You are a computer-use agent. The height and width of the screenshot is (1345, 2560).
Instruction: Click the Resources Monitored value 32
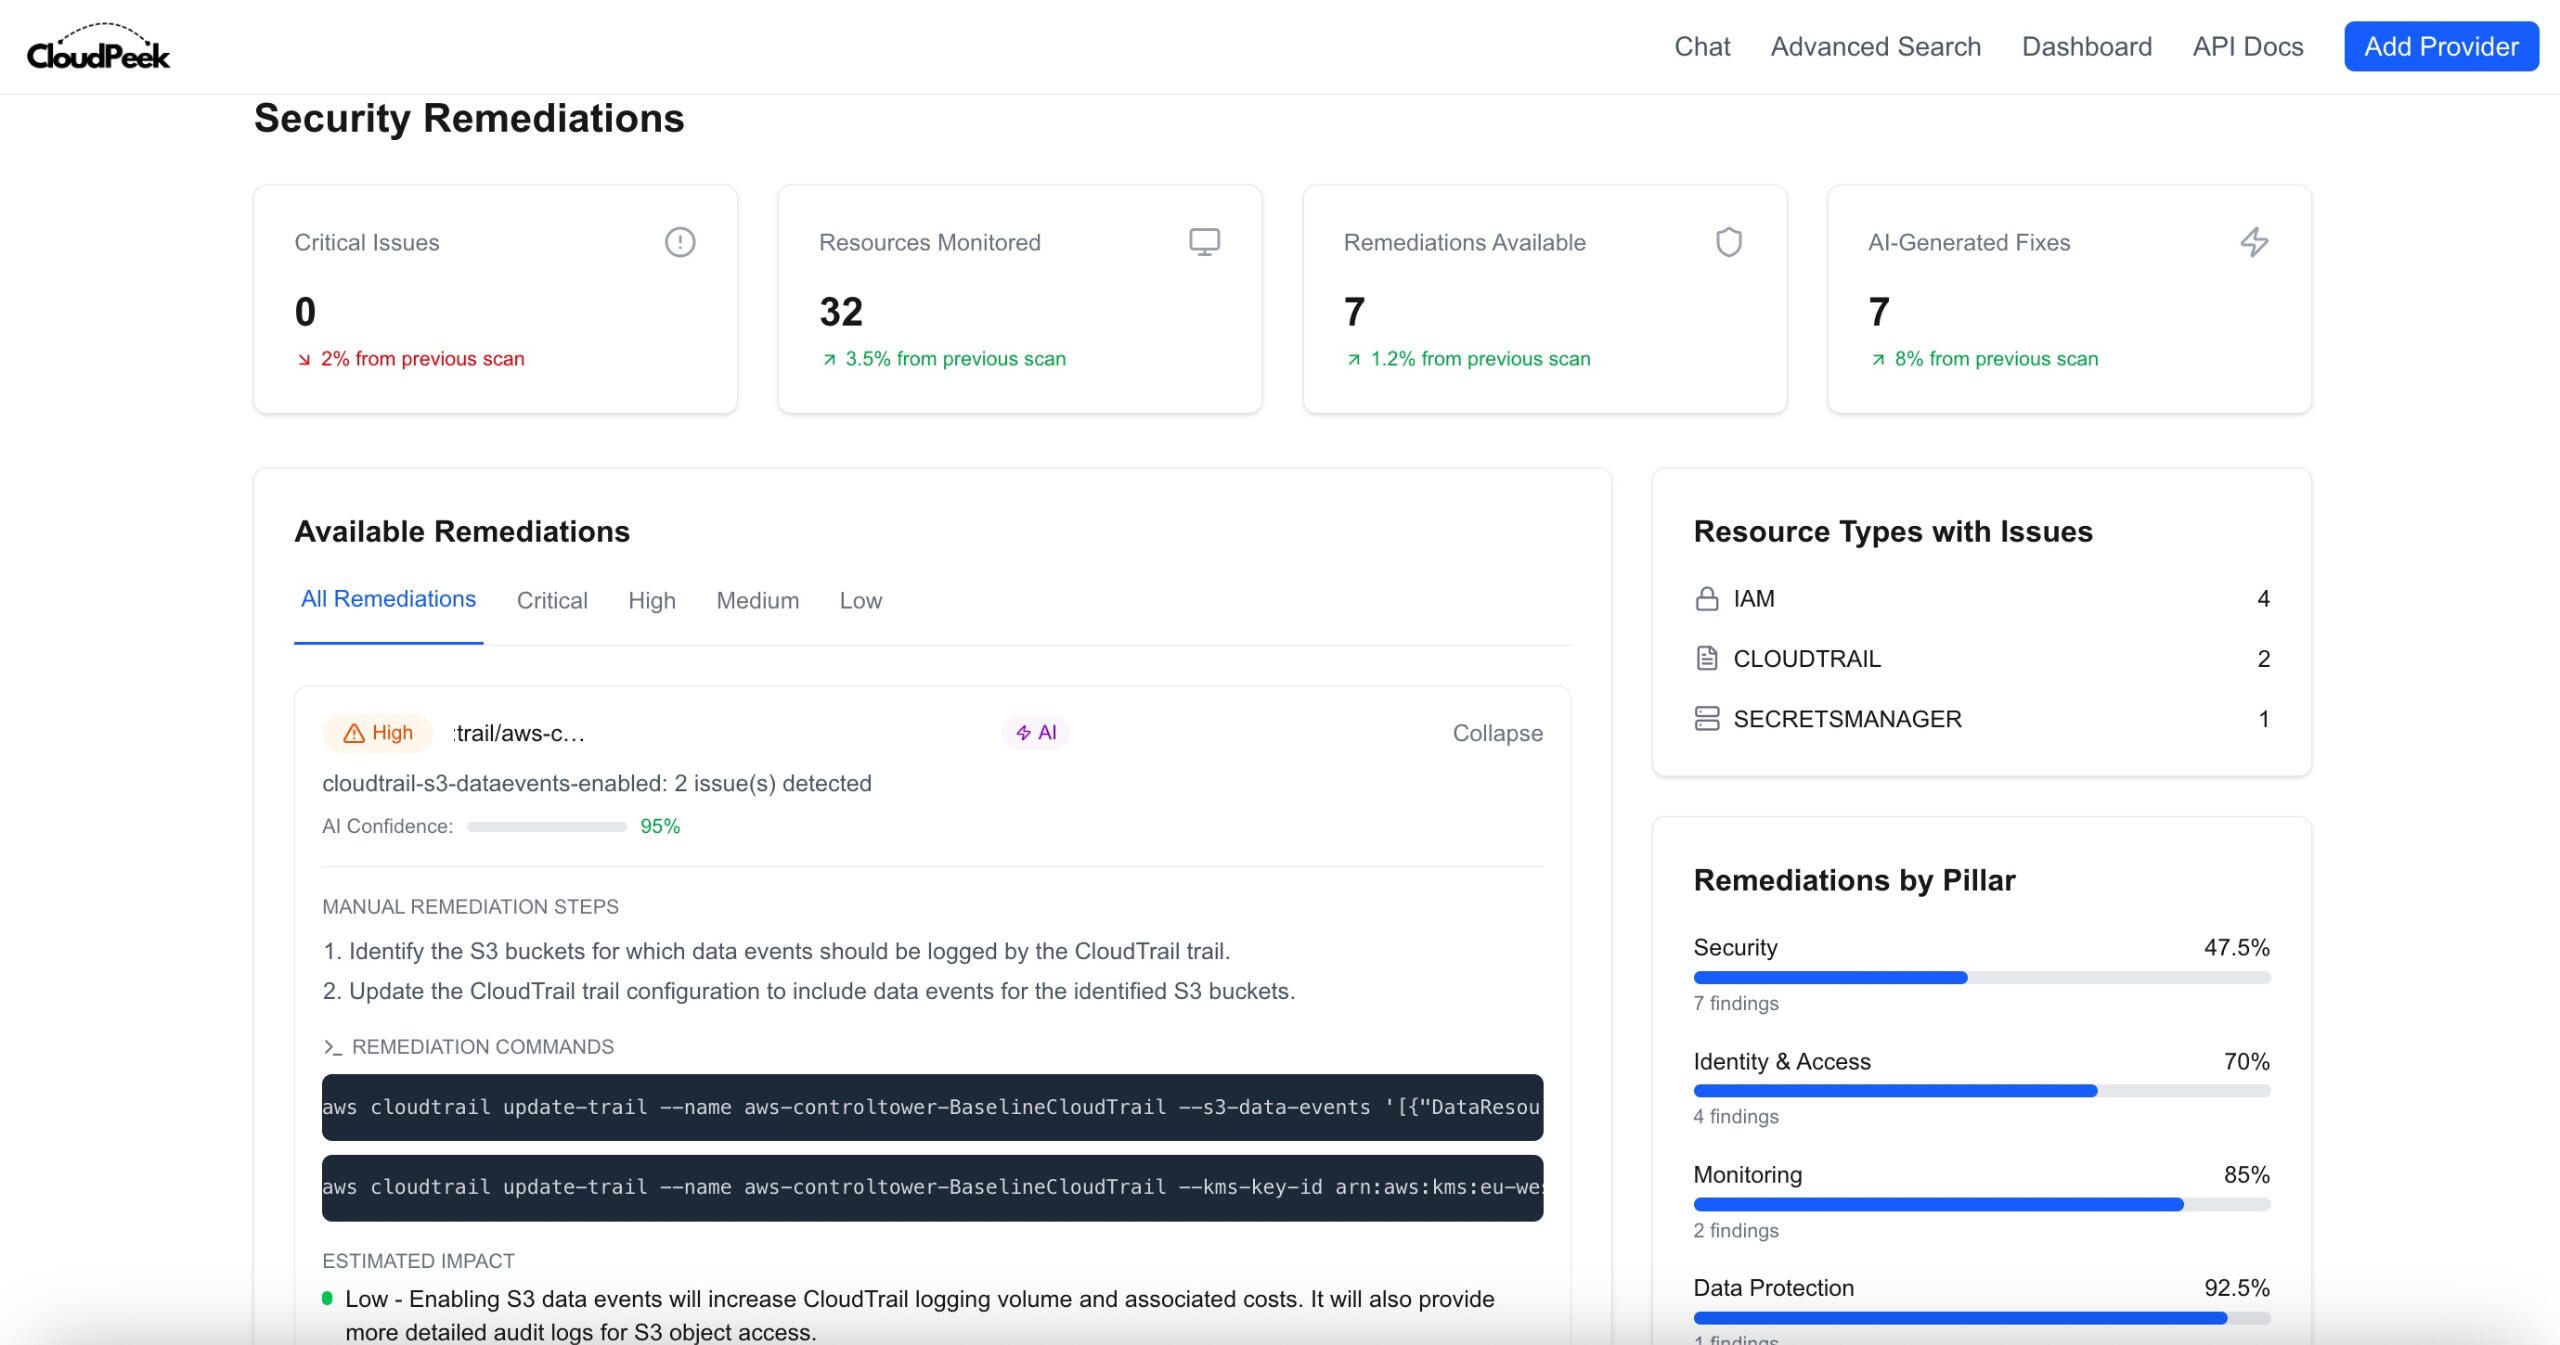pyautogui.click(x=841, y=312)
